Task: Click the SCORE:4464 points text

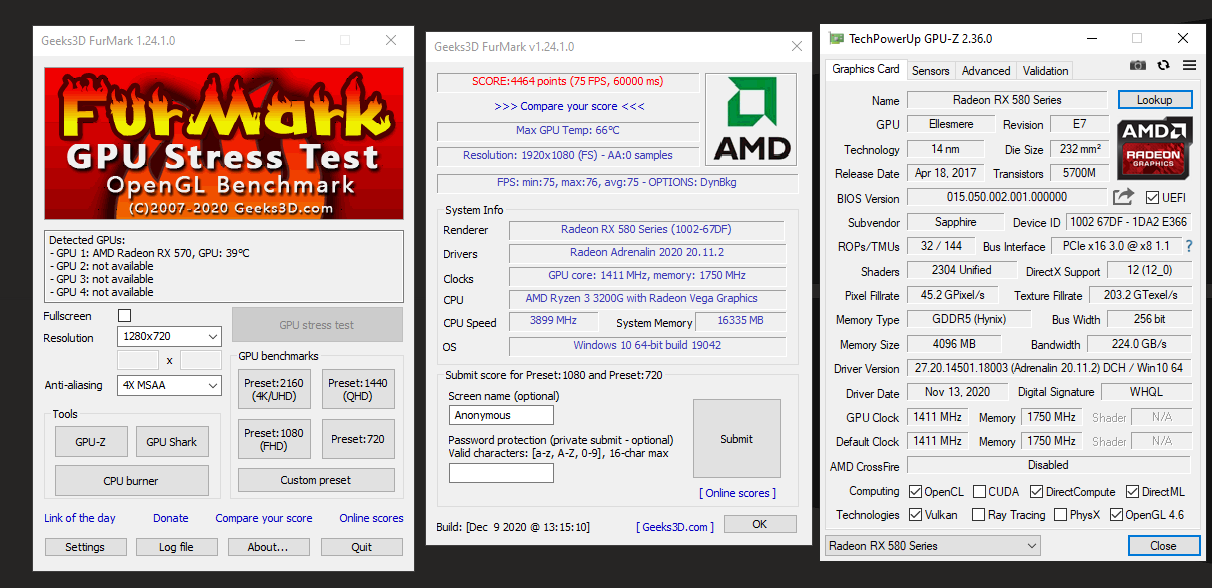Action: click(567, 81)
